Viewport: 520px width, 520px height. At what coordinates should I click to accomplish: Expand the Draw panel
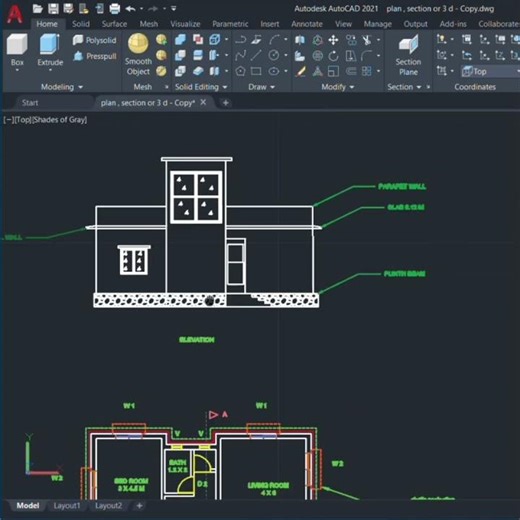pyautogui.click(x=261, y=87)
